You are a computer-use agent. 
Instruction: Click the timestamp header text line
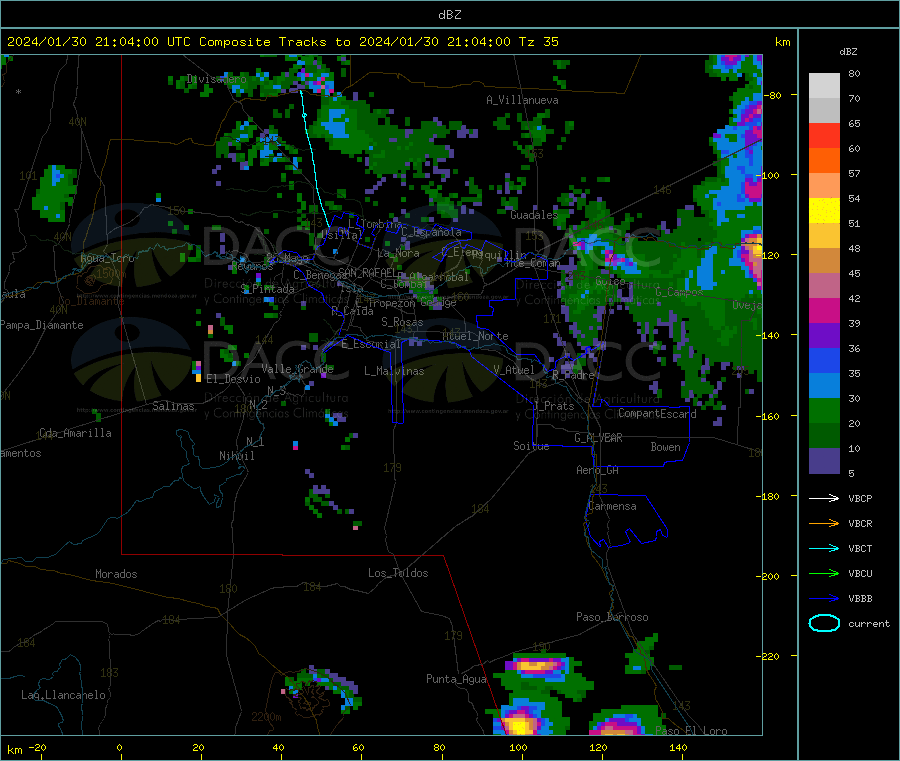[x=282, y=42]
